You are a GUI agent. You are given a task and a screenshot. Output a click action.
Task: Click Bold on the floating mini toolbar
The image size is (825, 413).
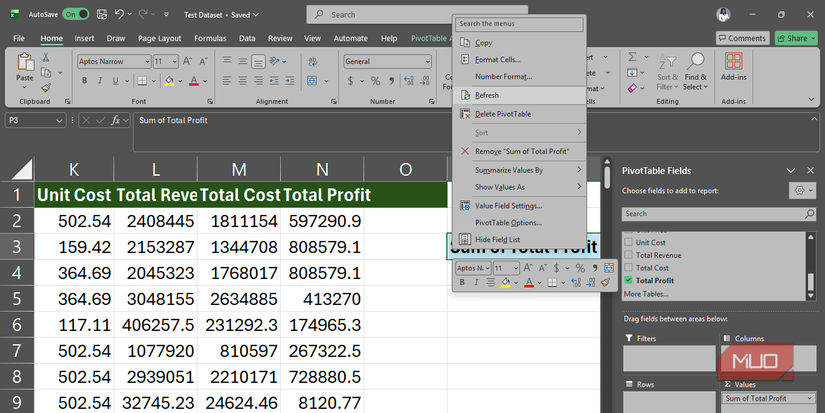click(462, 283)
